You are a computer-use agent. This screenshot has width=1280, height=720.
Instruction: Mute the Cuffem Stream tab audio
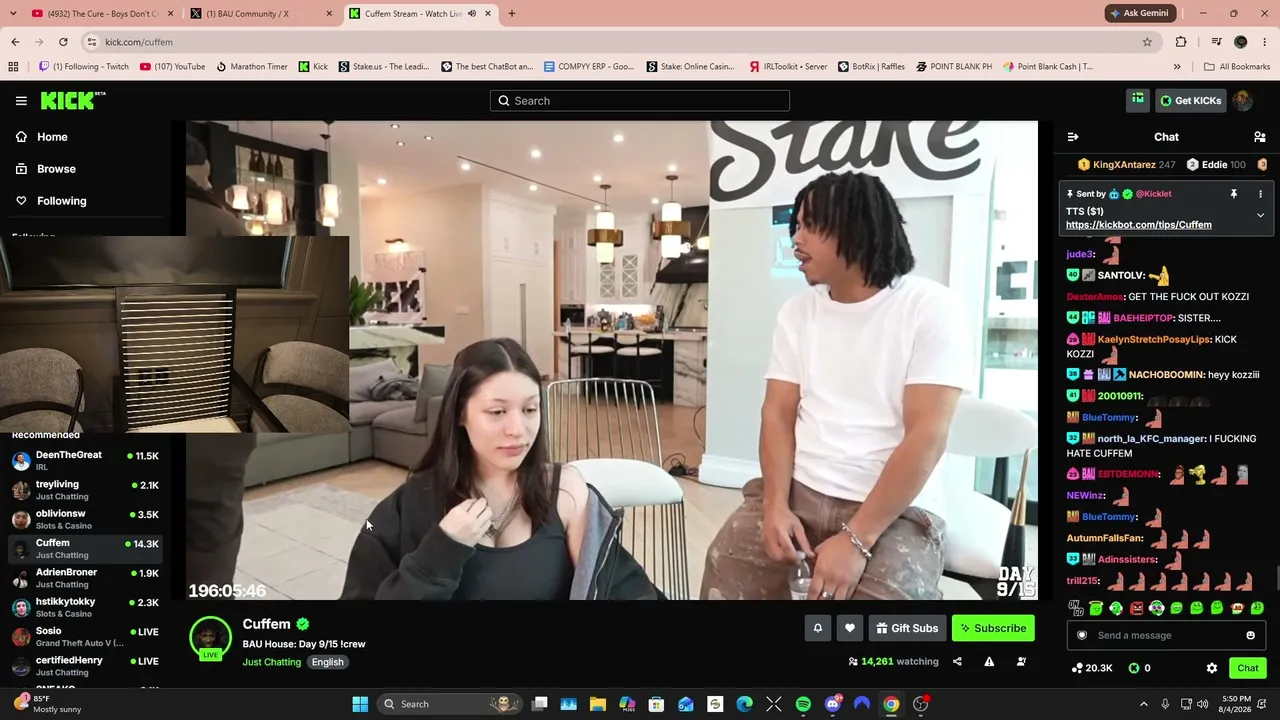click(x=472, y=14)
